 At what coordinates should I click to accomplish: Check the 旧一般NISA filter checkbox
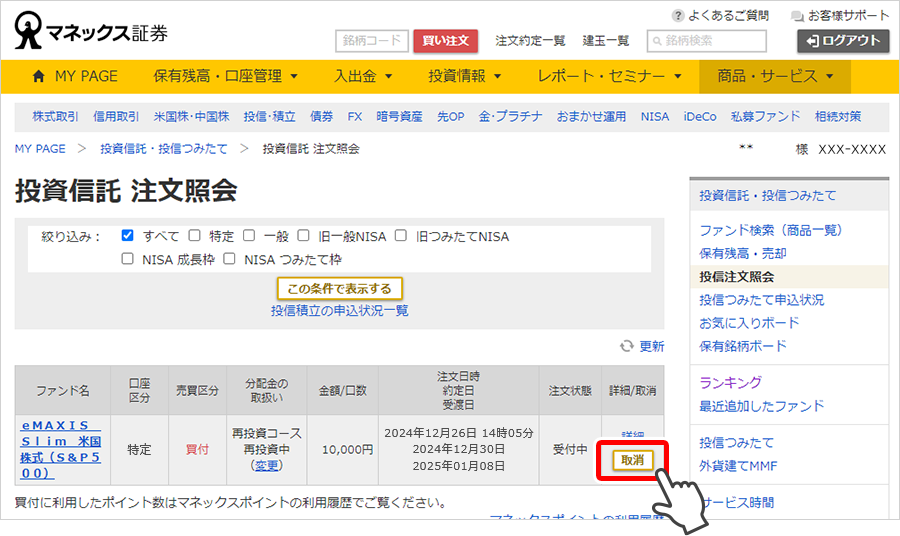(x=303, y=235)
